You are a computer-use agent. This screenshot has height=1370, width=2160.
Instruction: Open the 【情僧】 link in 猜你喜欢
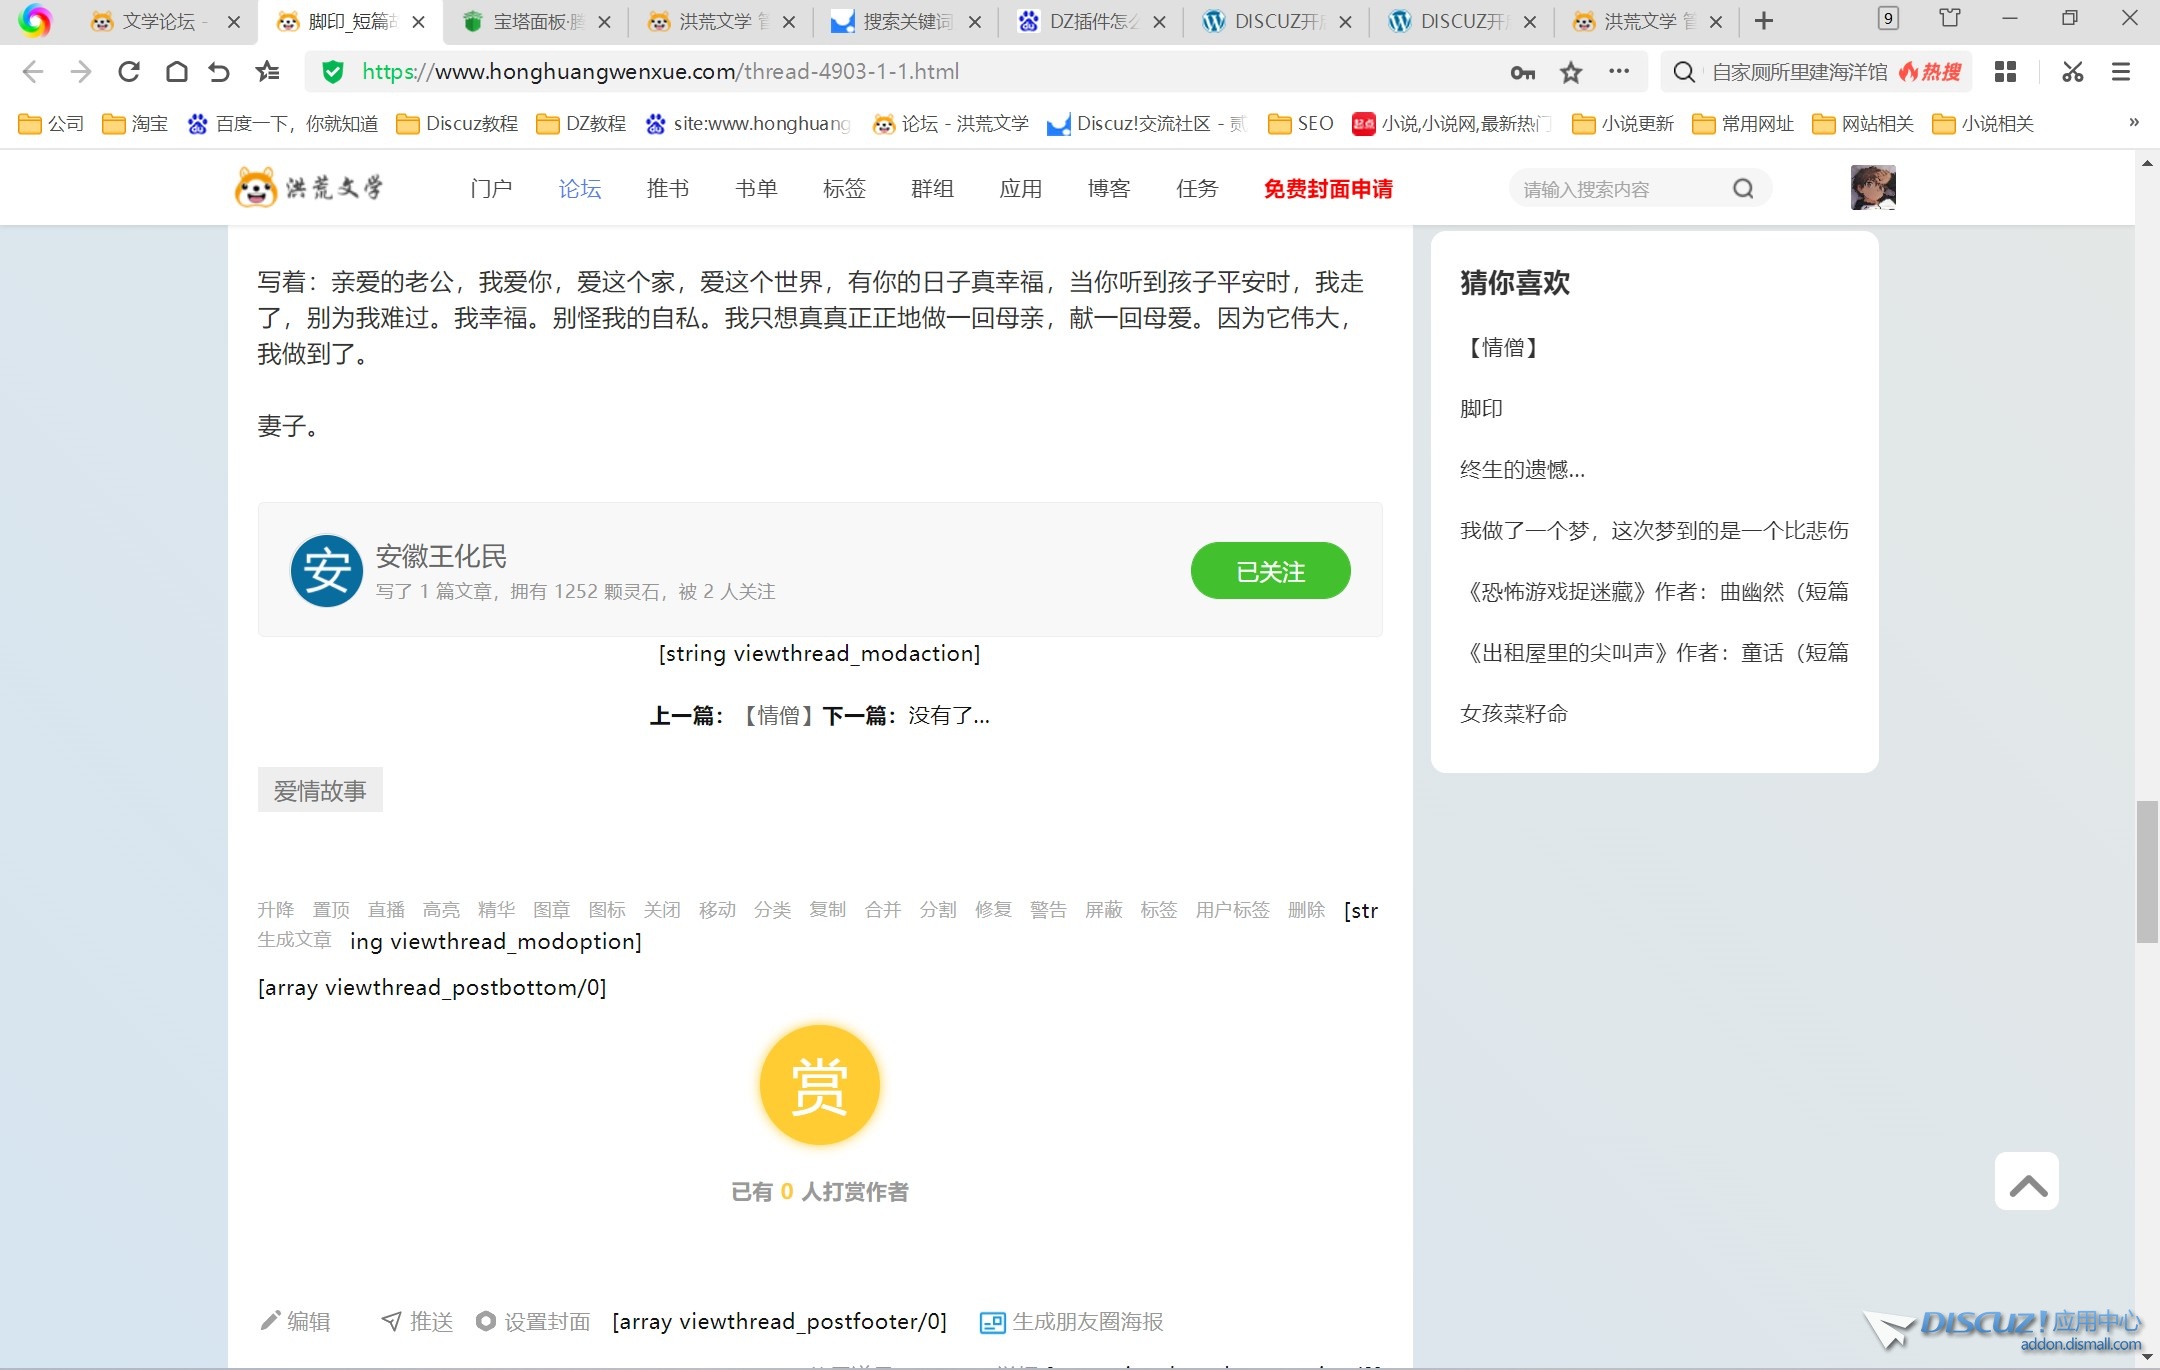click(x=1501, y=347)
